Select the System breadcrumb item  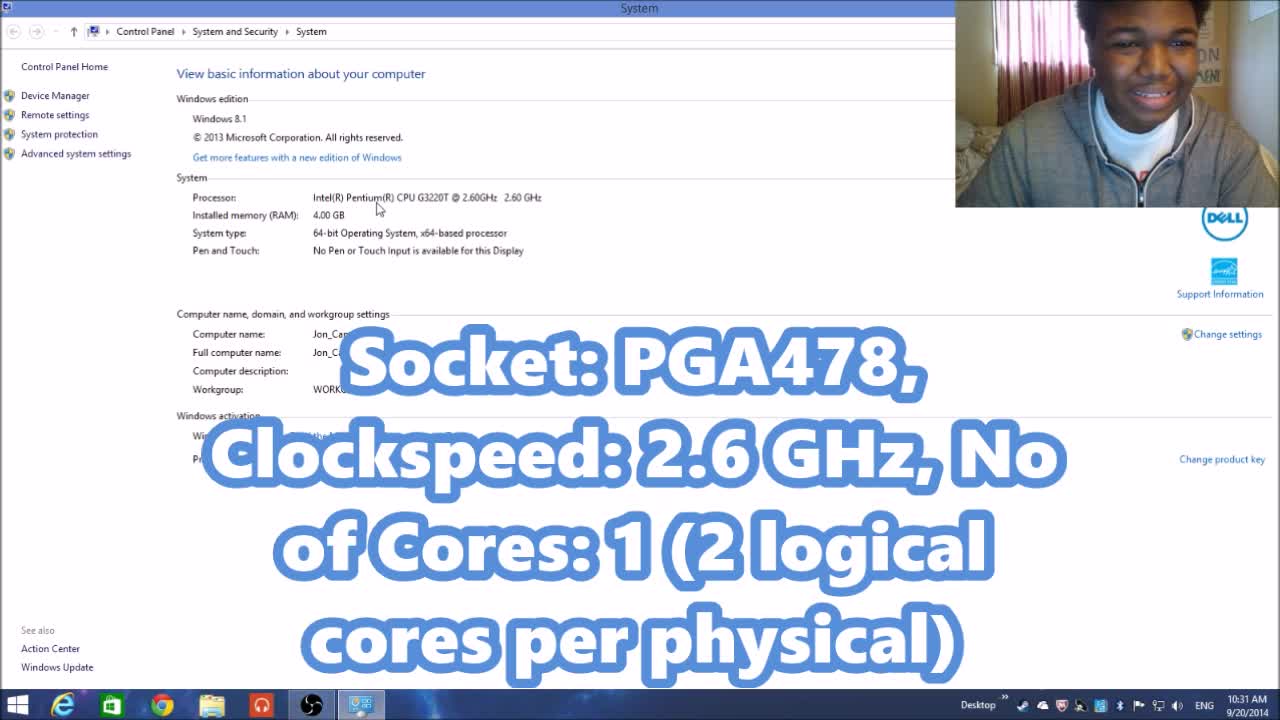click(x=311, y=32)
